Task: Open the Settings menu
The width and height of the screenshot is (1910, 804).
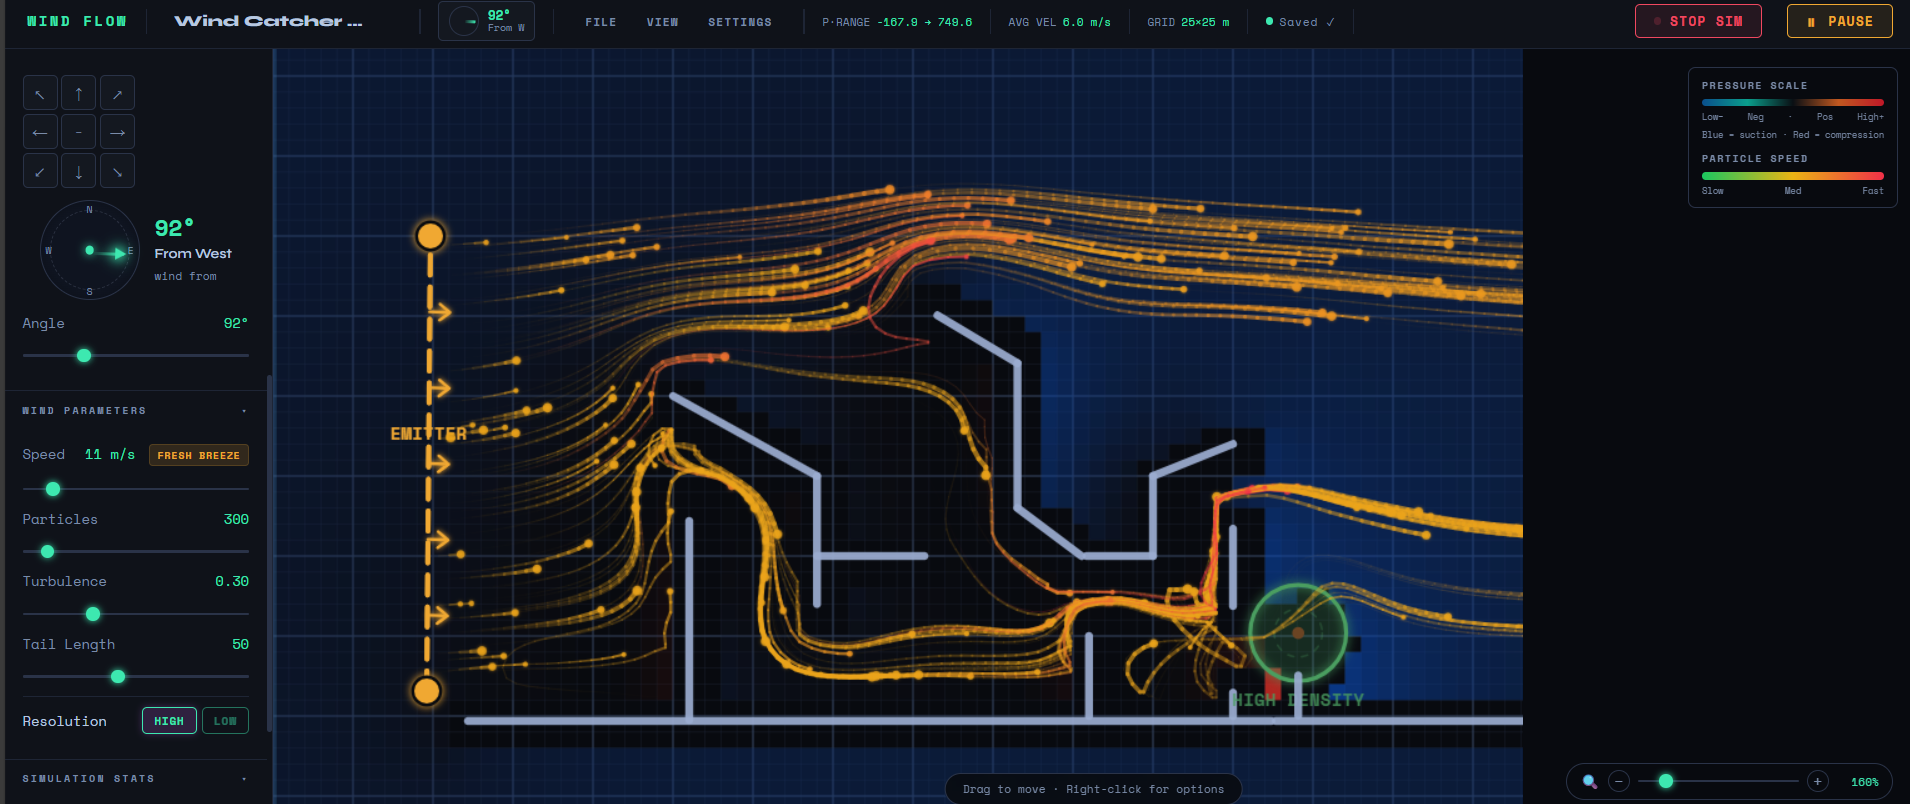Action: [x=740, y=22]
